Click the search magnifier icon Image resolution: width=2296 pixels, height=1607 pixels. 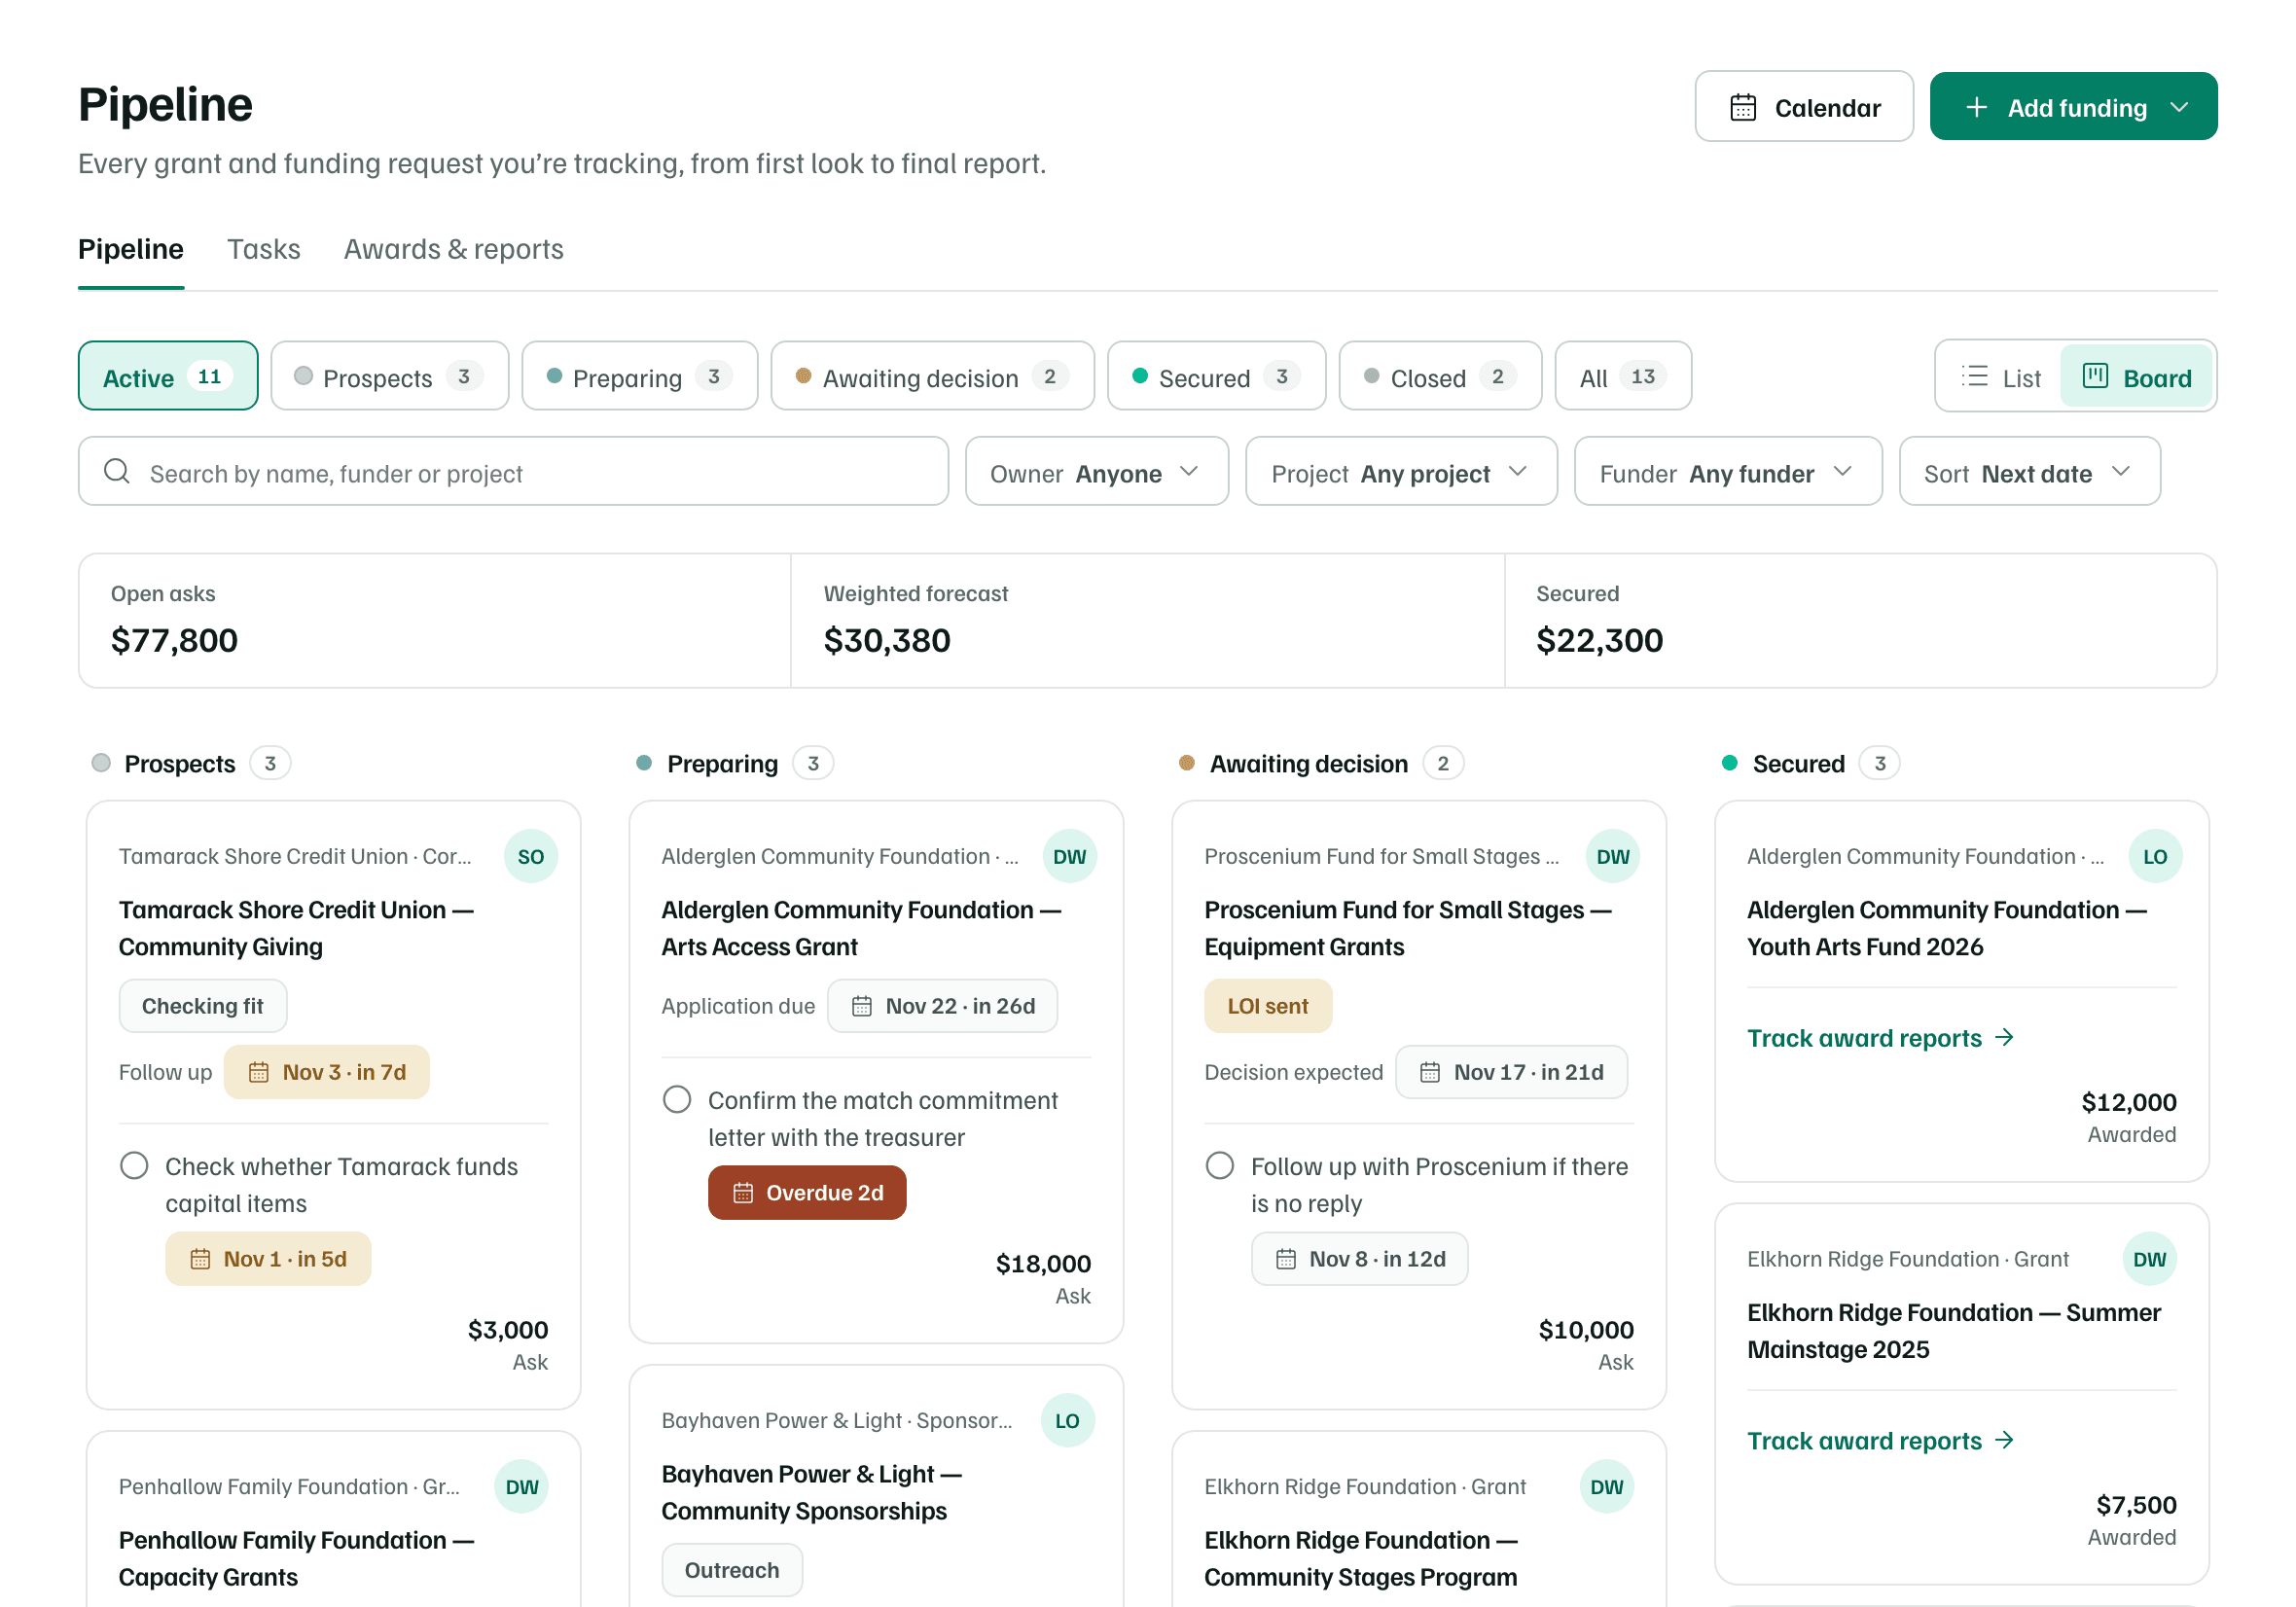click(x=117, y=472)
